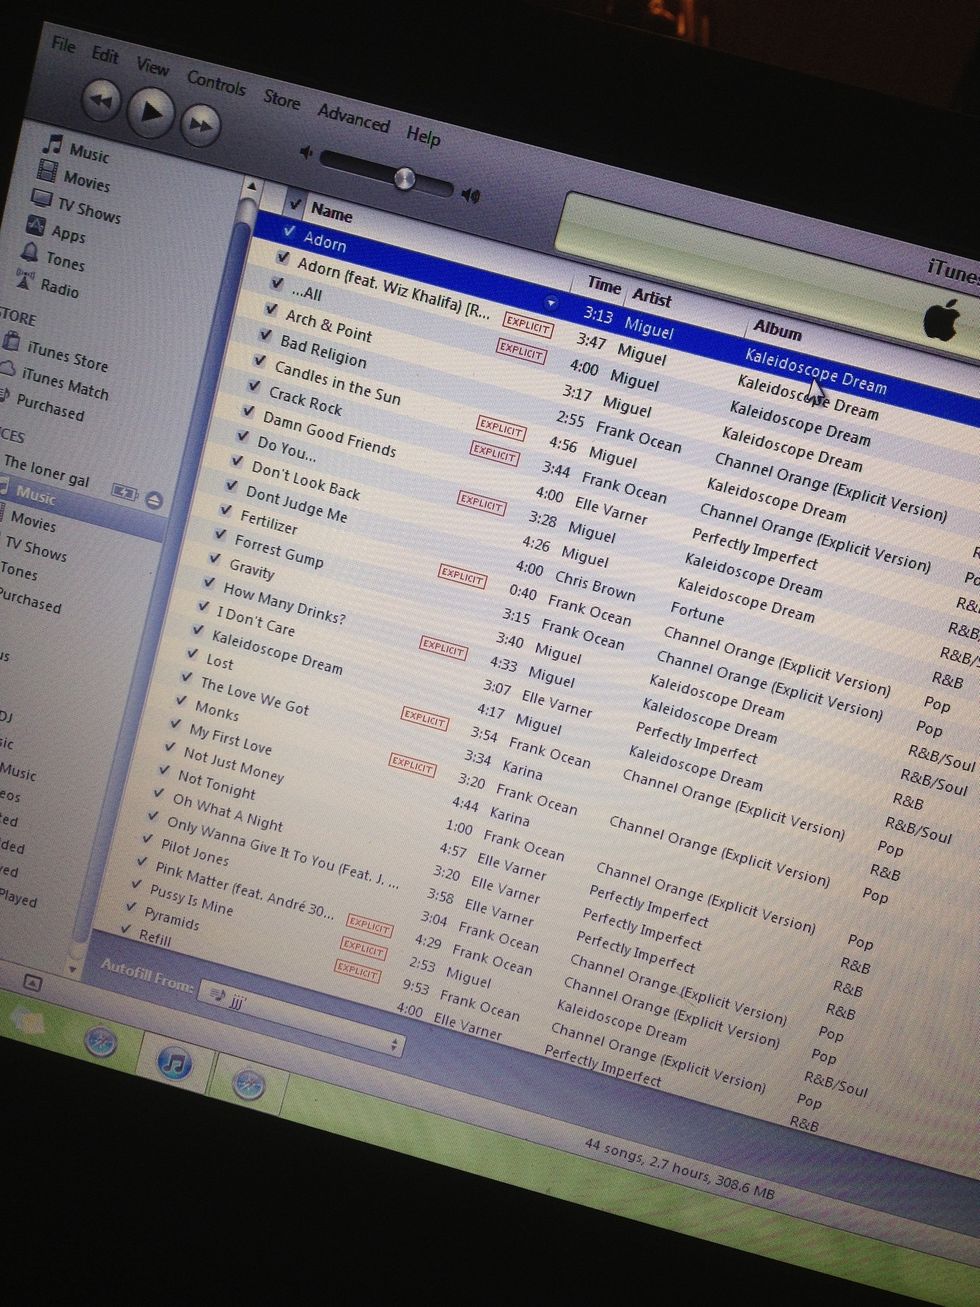Viewport: 980px width, 1307px height.
Task: Open the Autofill From dropdown
Action: [300, 1019]
